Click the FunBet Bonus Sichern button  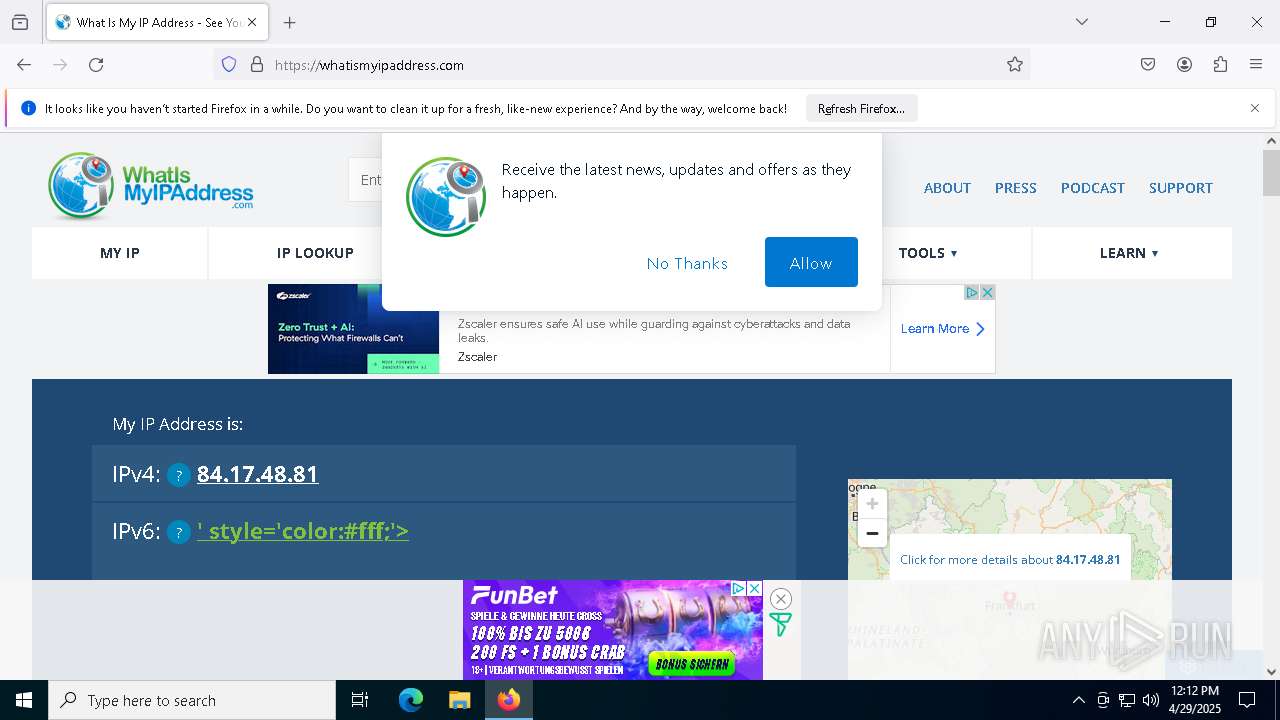[x=692, y=663]
